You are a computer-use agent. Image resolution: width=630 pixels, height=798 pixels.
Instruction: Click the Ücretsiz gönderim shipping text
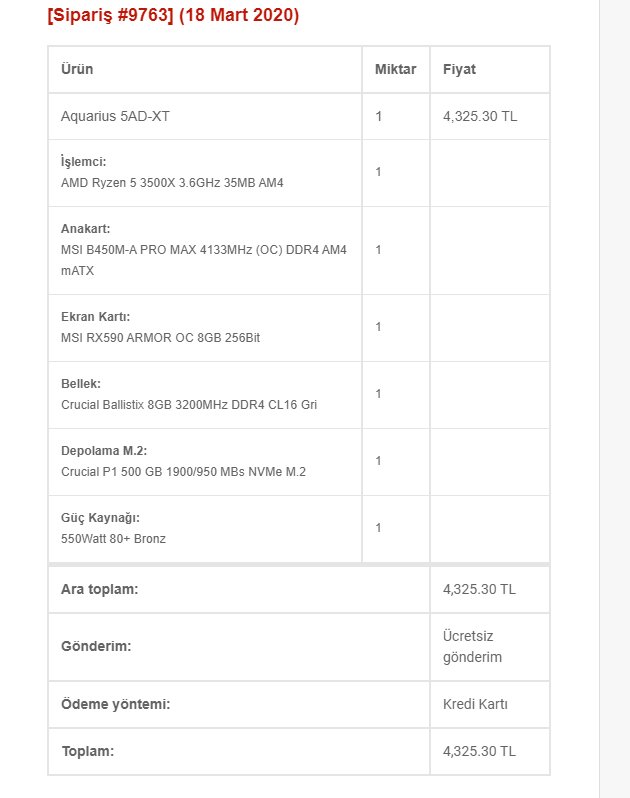coord(472,647)
